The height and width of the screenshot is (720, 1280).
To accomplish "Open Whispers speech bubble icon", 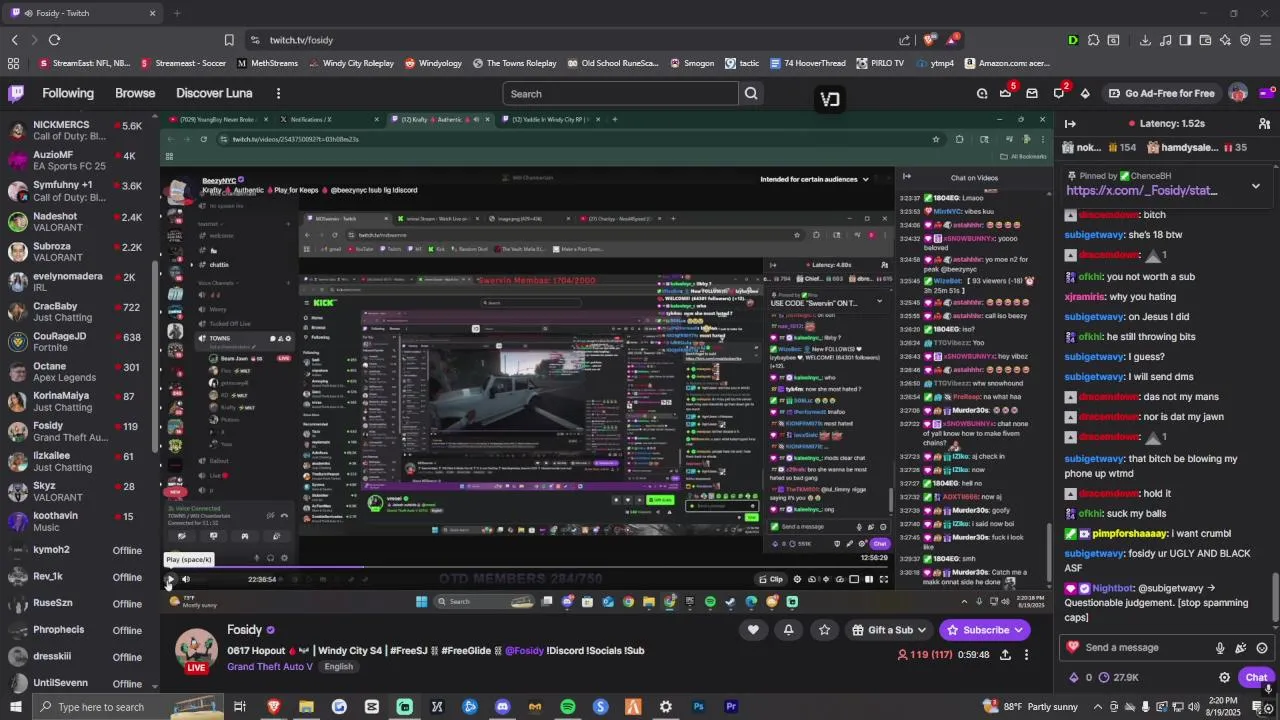I will (x=1059, y=94).
